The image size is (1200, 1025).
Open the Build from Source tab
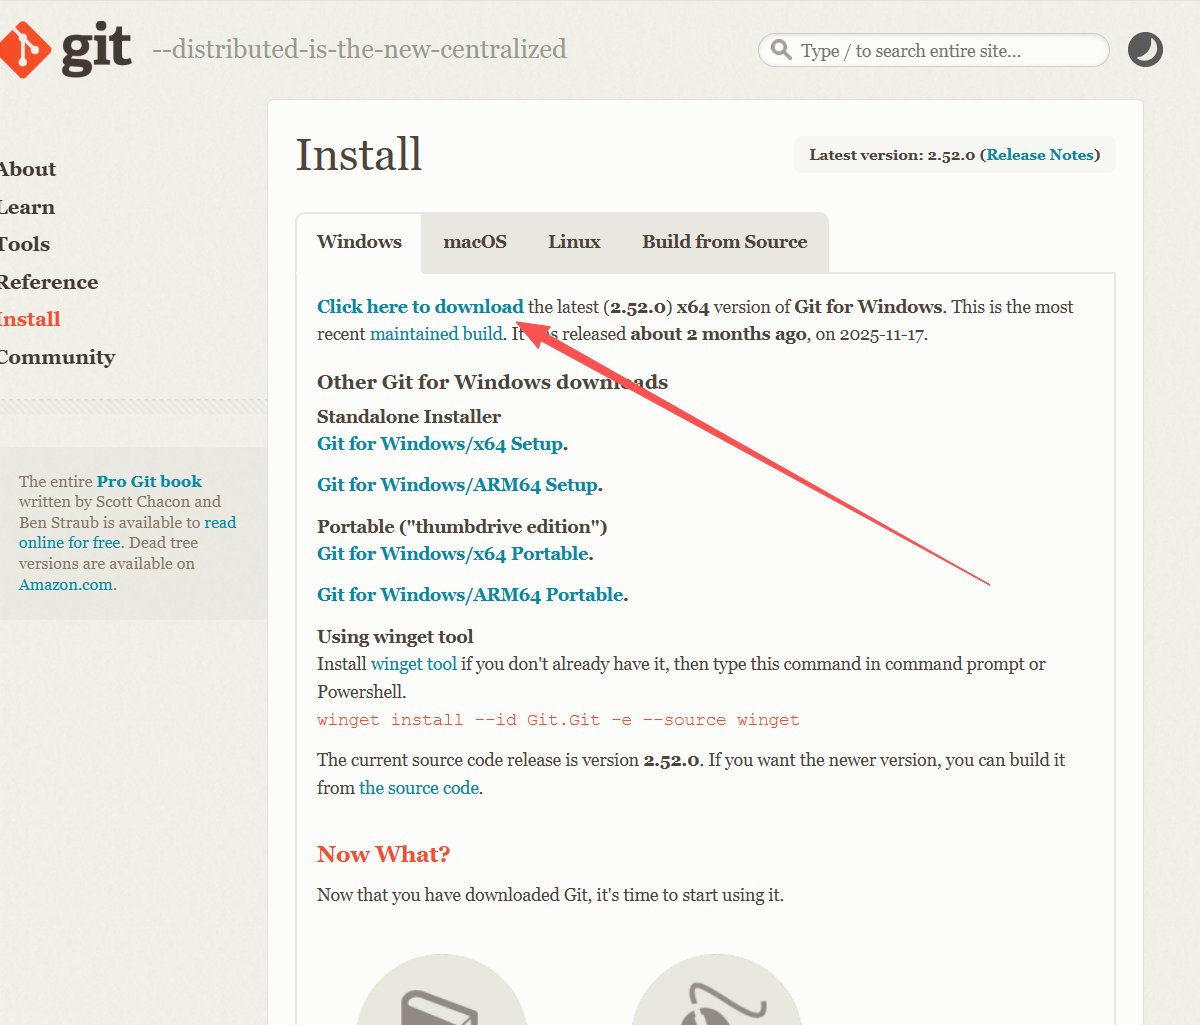(725, 242)
